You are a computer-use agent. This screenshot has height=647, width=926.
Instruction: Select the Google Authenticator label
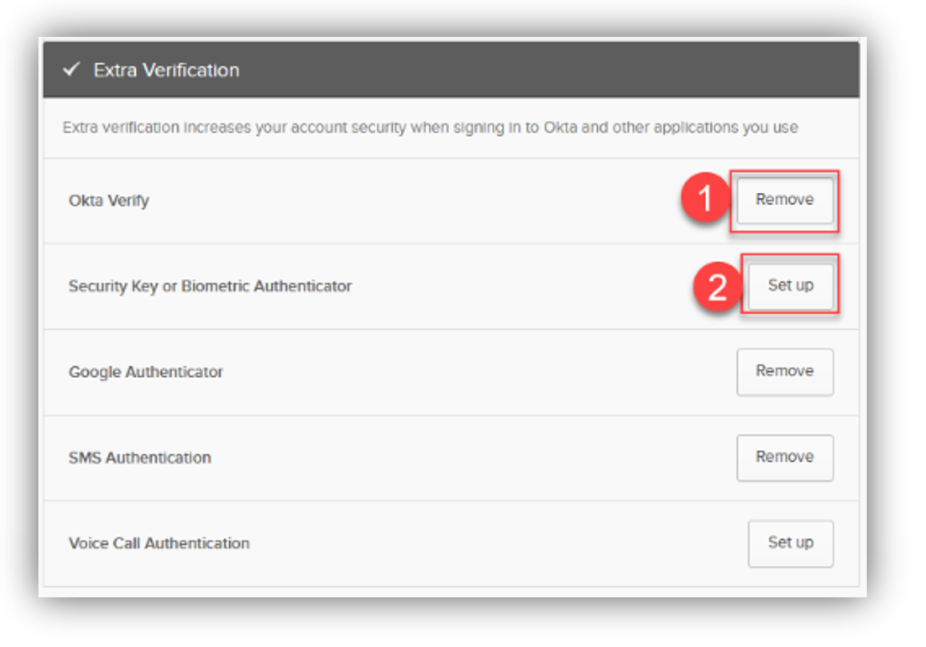tap(146, 372)
